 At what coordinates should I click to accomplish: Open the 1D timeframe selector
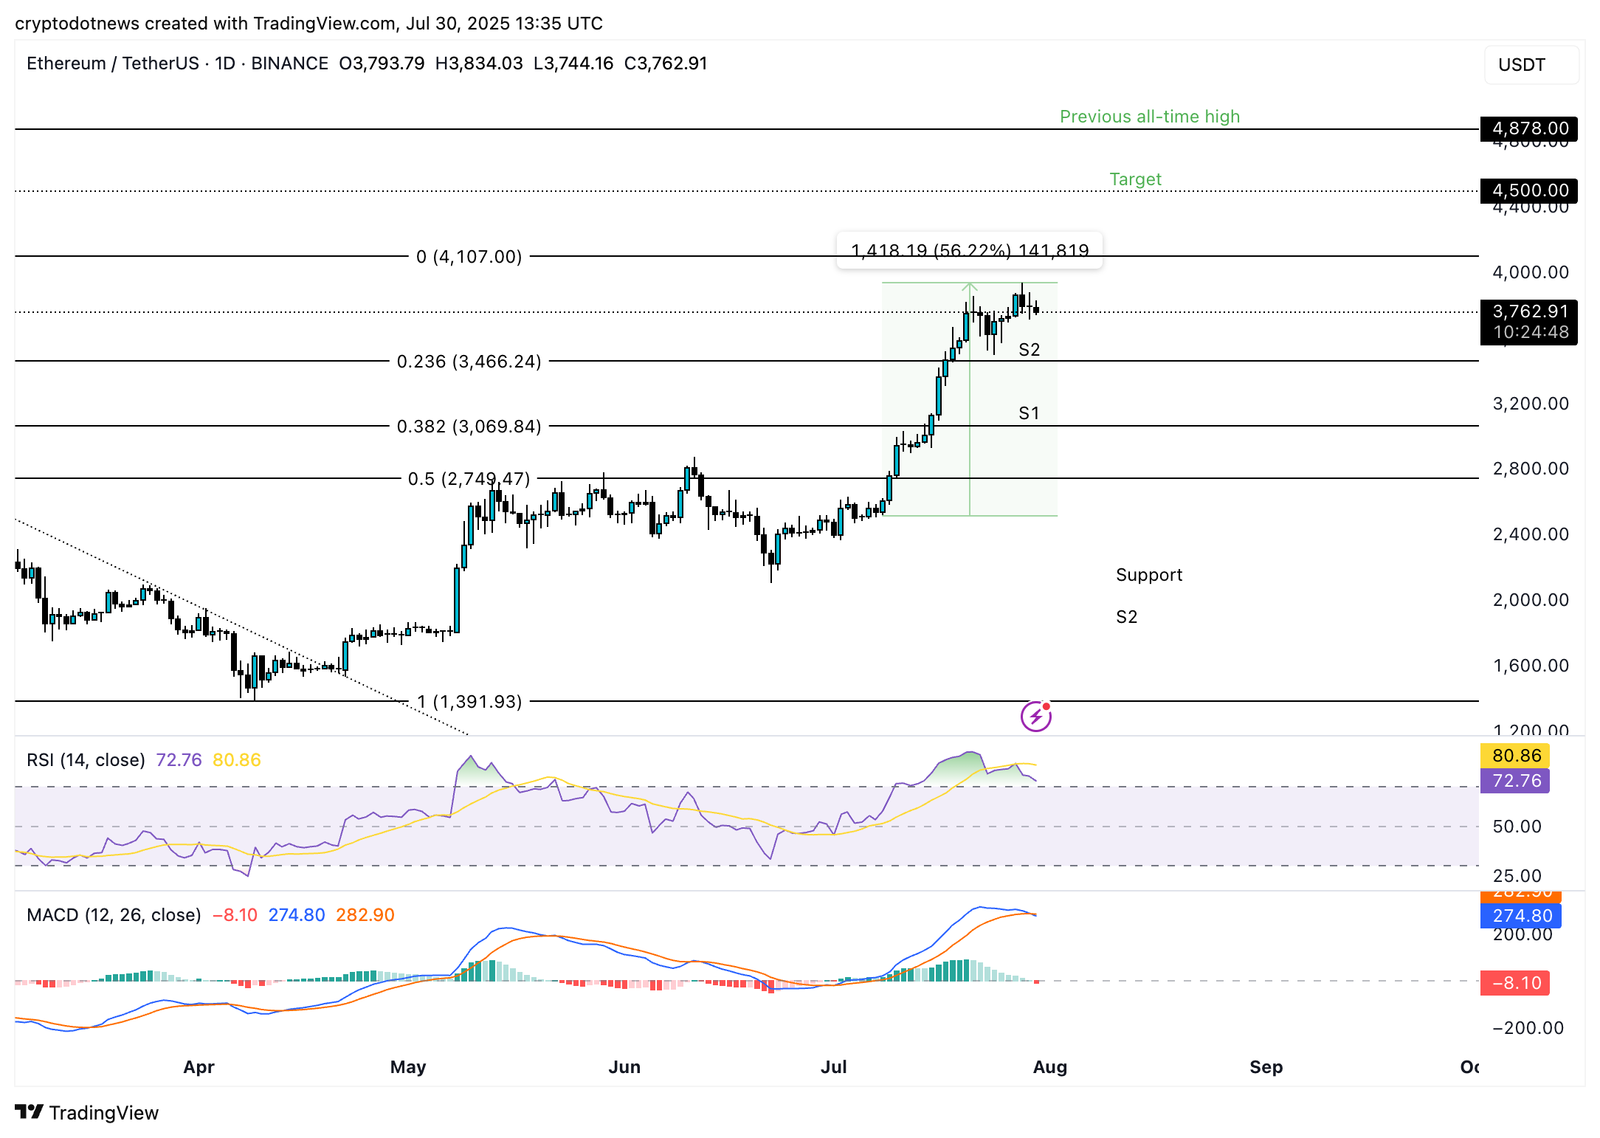point(222,63)
